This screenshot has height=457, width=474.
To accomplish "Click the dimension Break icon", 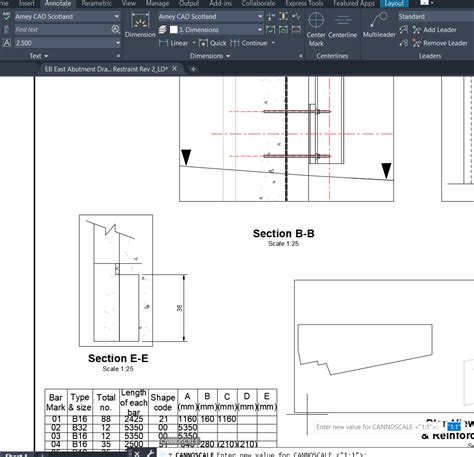I will point(271,16).
